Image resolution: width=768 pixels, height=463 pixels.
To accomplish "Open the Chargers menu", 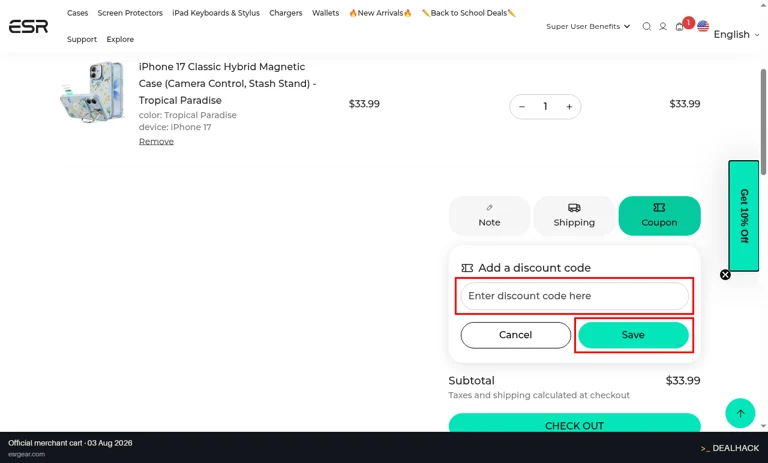I will [x=286, y=13].
